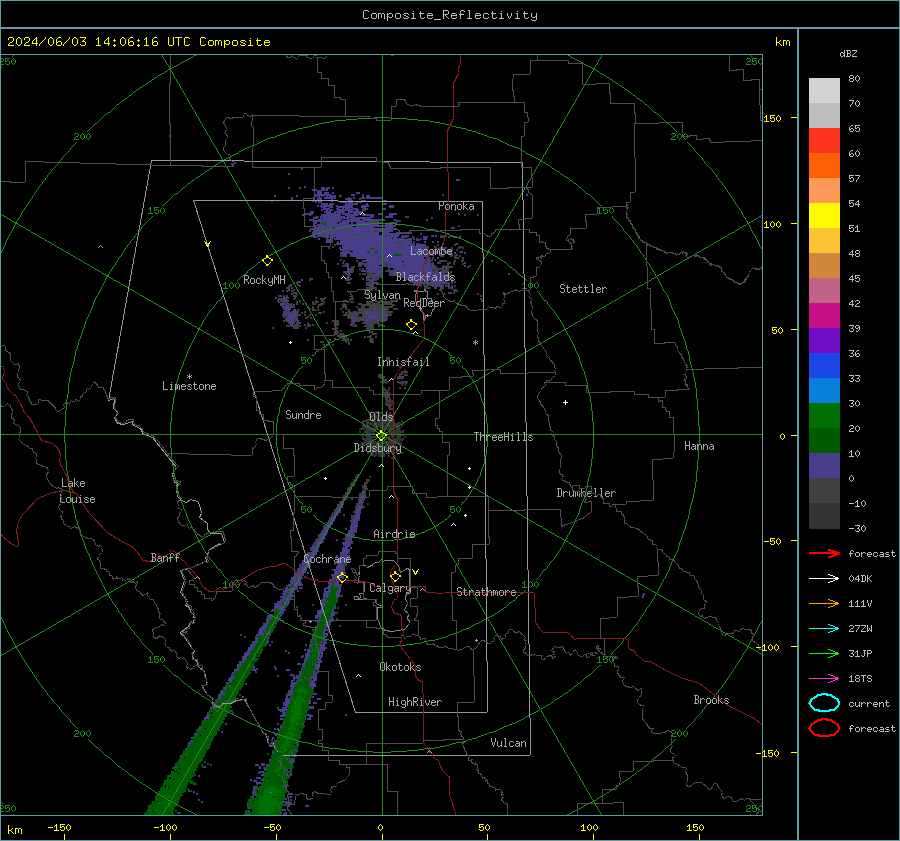
Task: Click the Blackfalds label
Action: [425, 277]
